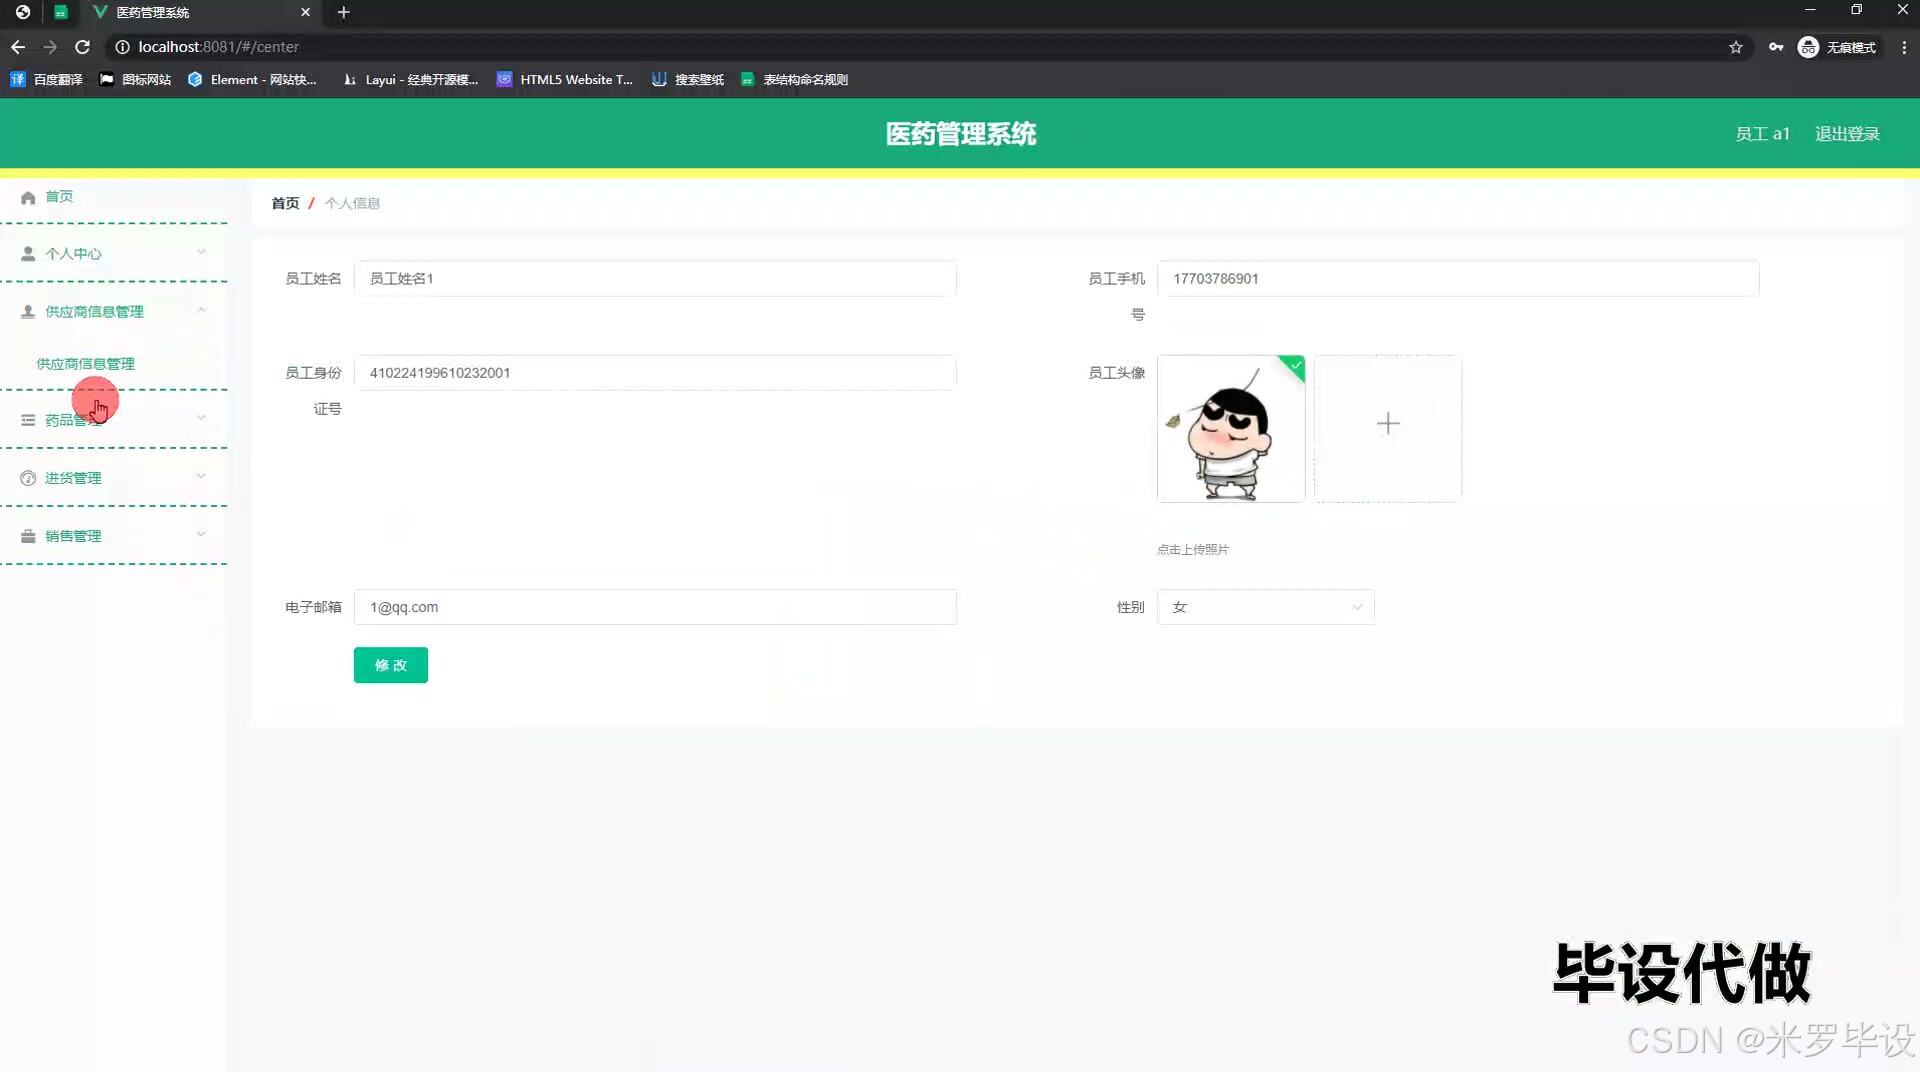Screen dimensions: 1920x1072
Task: Click the 员工身份证号 input field
Action: click(655, 373)
